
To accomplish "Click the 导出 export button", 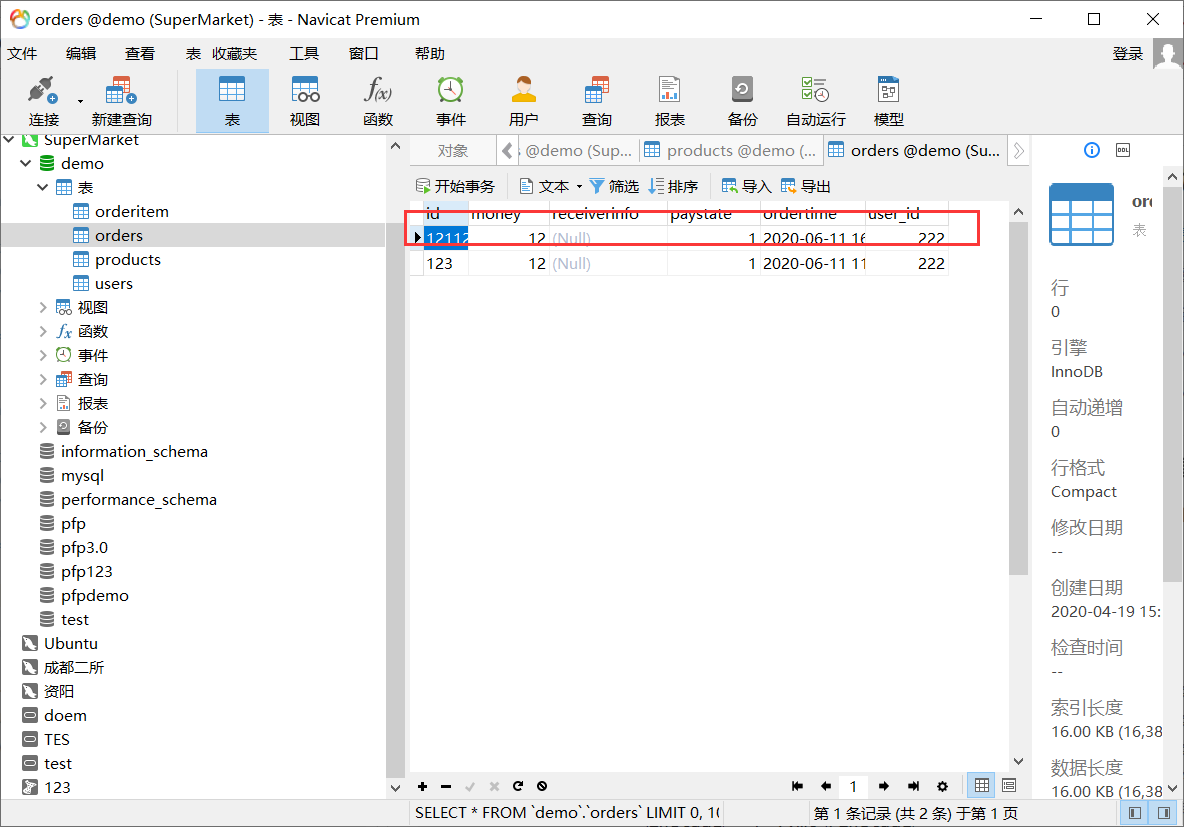I will [806, 186].
